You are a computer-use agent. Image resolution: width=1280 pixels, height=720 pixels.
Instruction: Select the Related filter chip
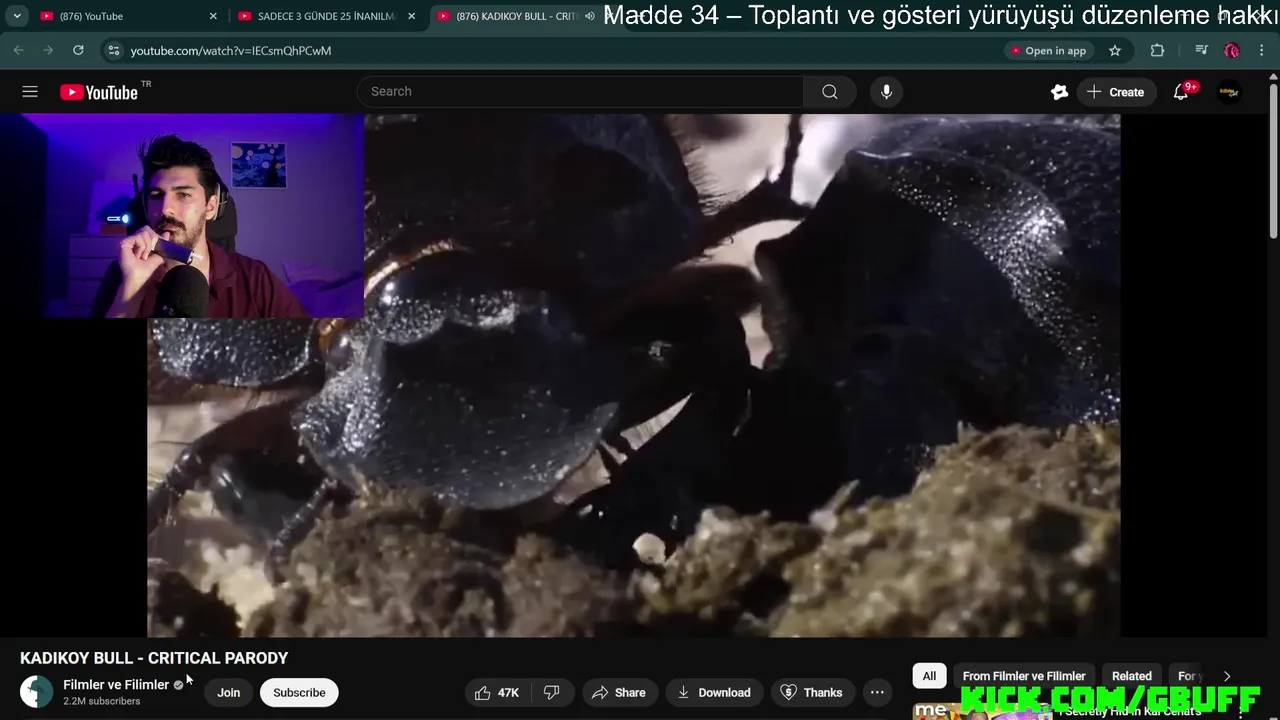pos(1132,677)
